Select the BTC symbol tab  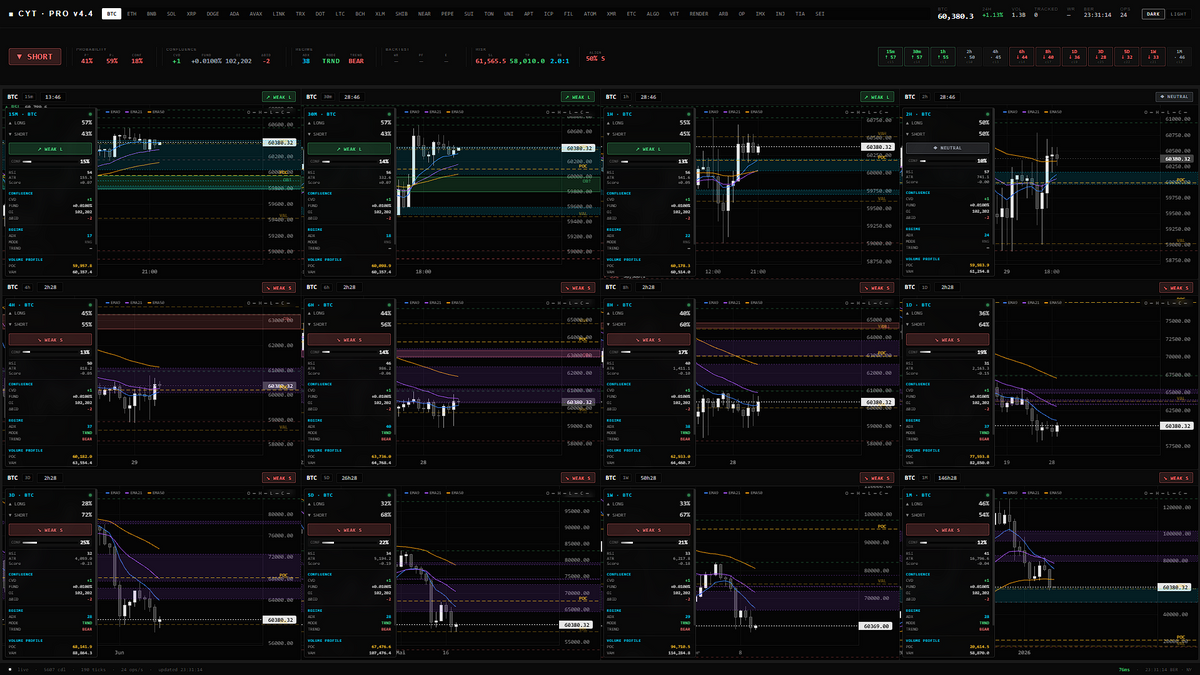coord(112,15)
